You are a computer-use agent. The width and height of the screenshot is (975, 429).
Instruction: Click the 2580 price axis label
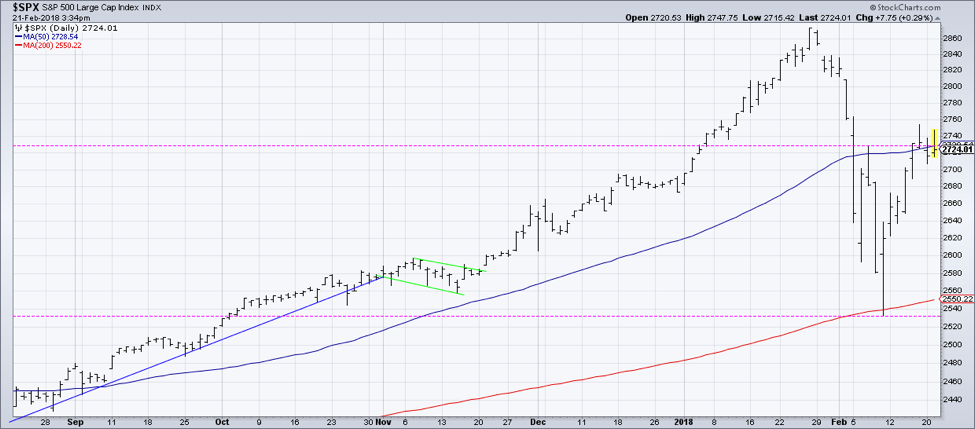(953, 273)
